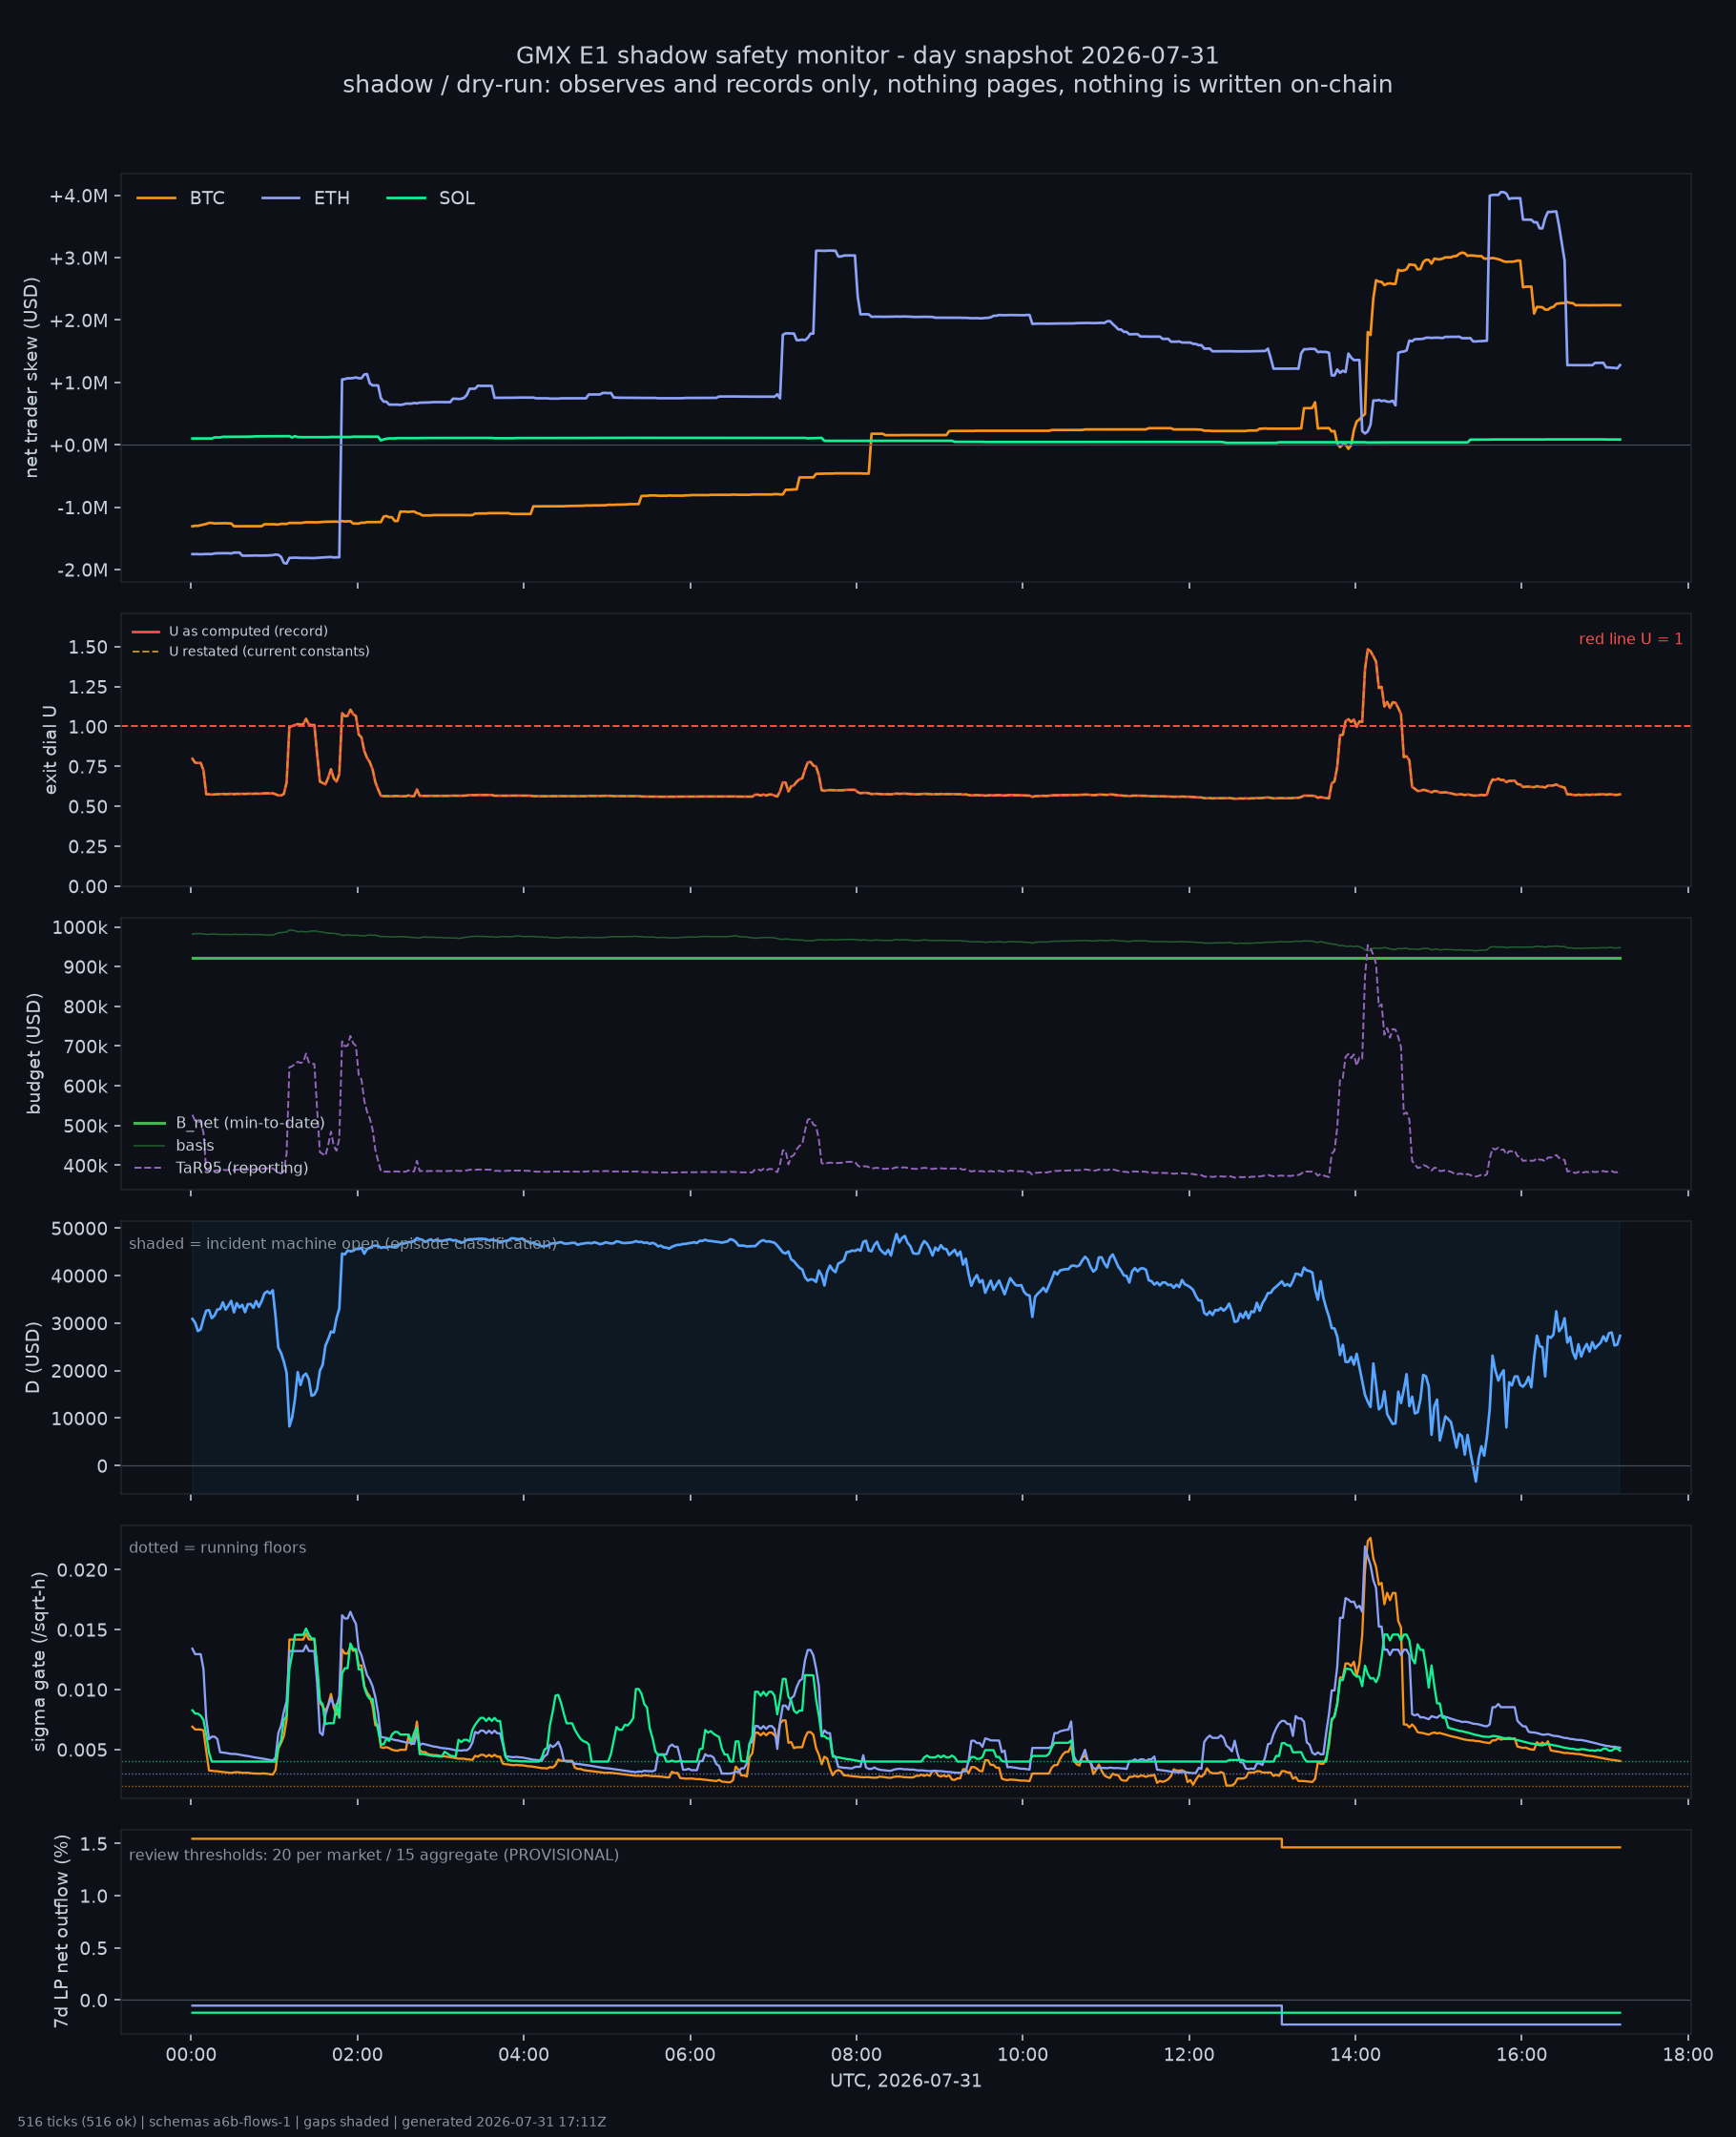Click the ETH legend entry in skew chart
The image size is (1736, 2137).
pos(306,198)
